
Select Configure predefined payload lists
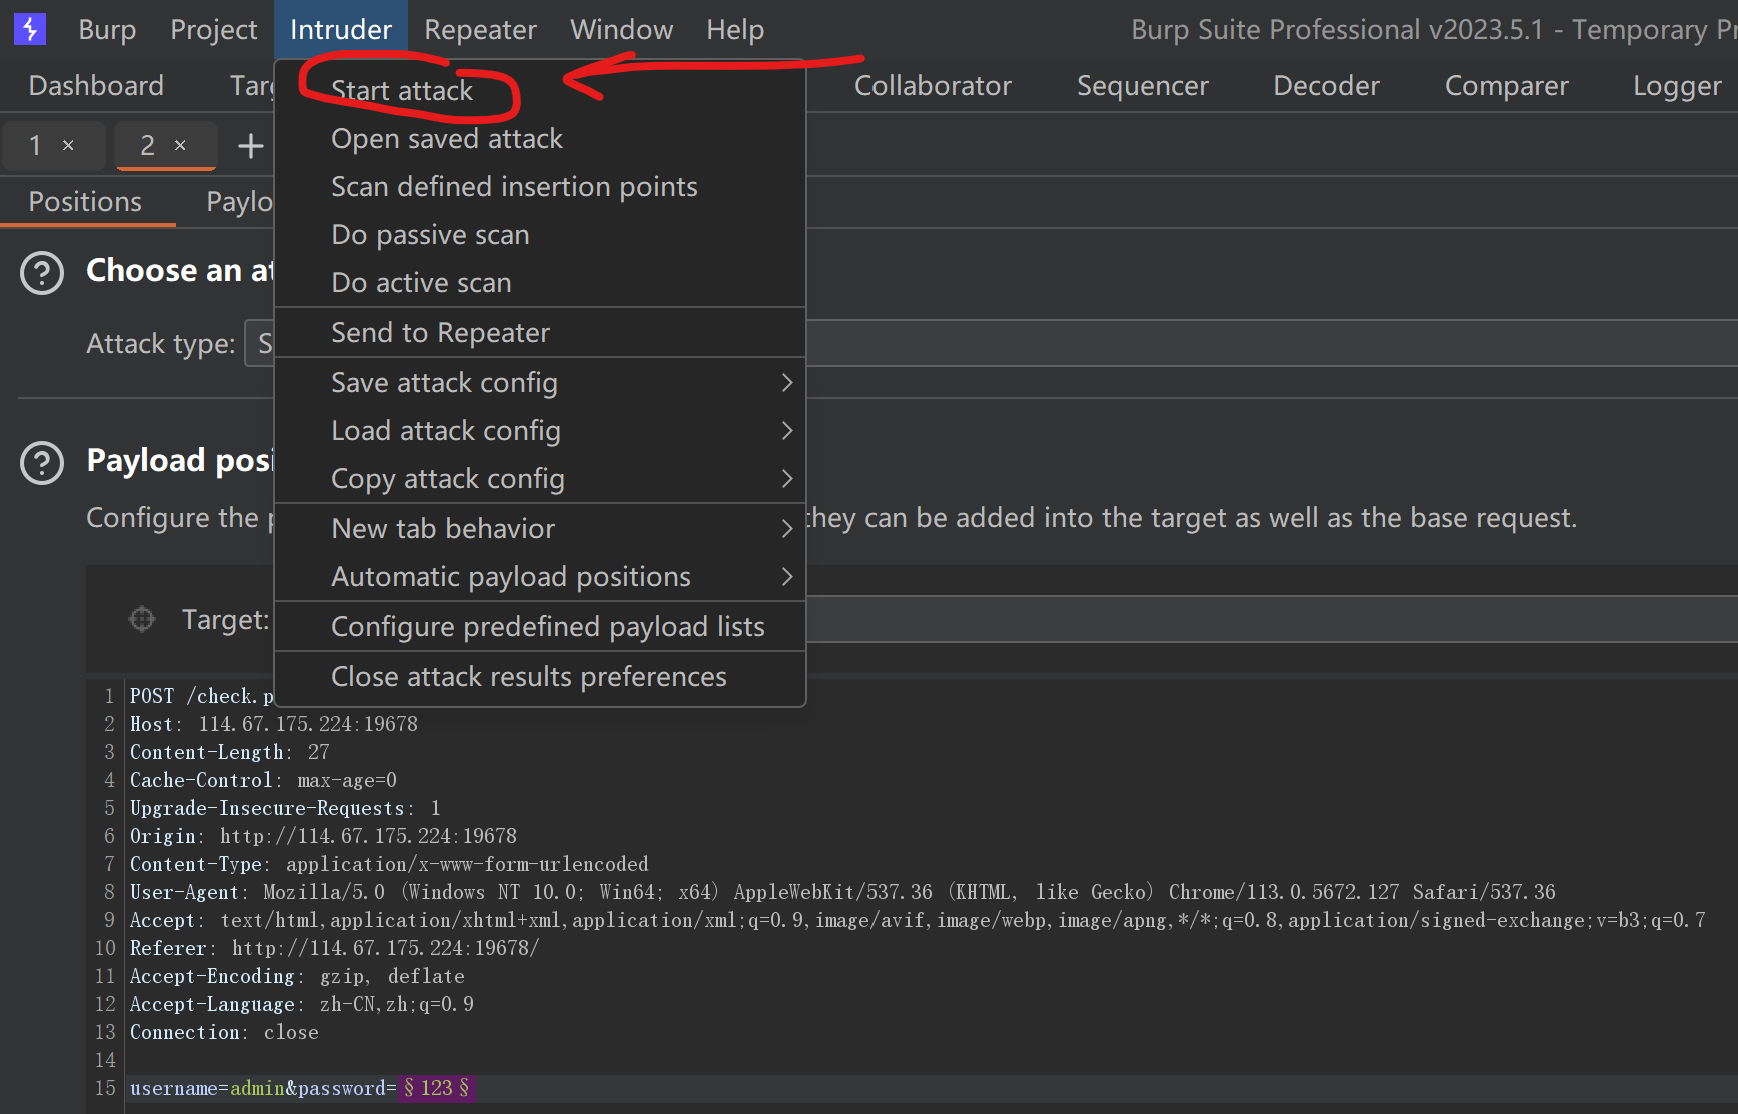tap(540, 626)
